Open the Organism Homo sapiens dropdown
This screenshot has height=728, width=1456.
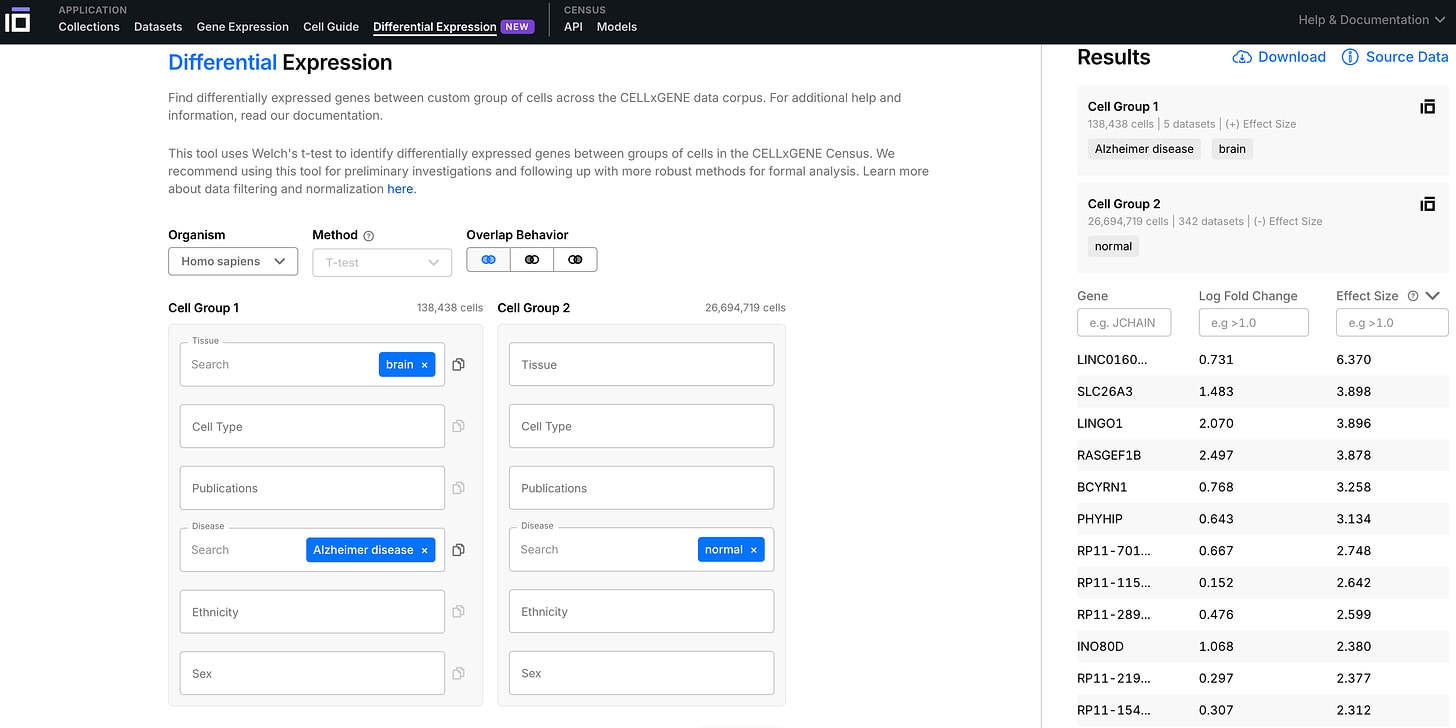click(x=233, y=262)
